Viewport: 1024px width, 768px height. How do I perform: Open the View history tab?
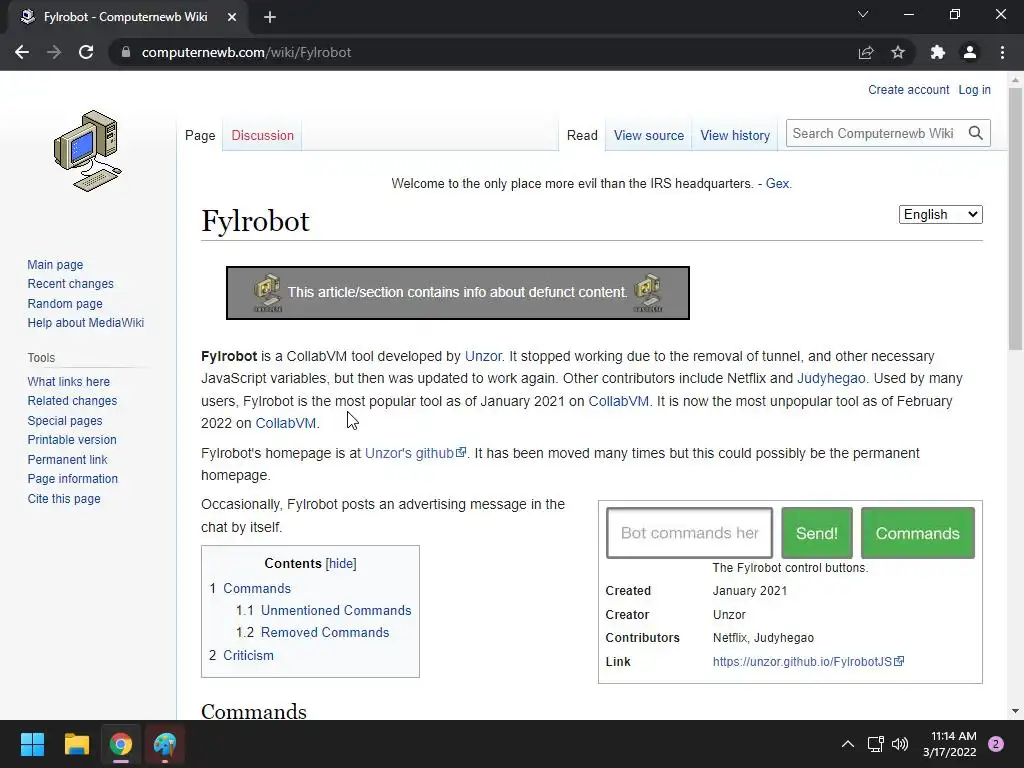tap(735, 135)
